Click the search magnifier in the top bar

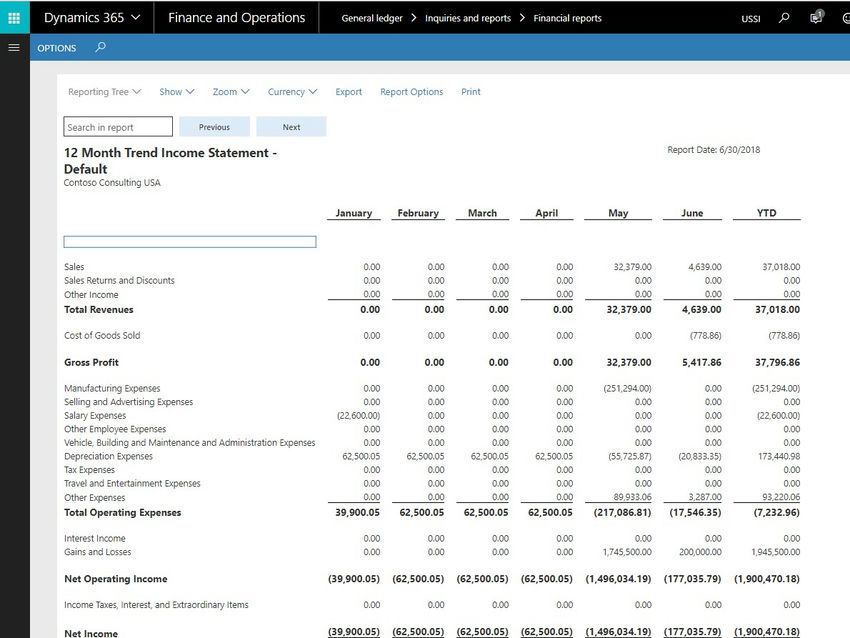783,16
